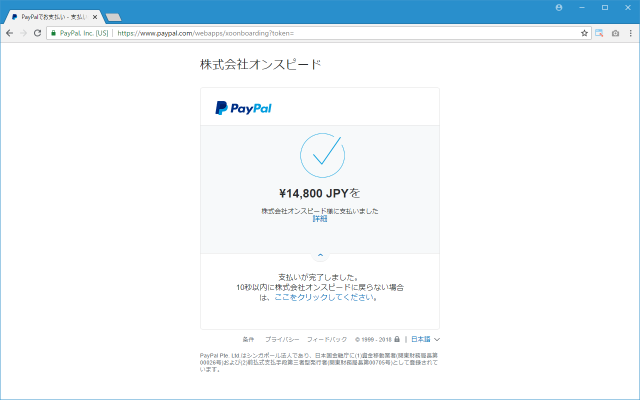This screenshot has width=640, height=400.
Task: Open a new browser tab
Action: coord(113,17)
